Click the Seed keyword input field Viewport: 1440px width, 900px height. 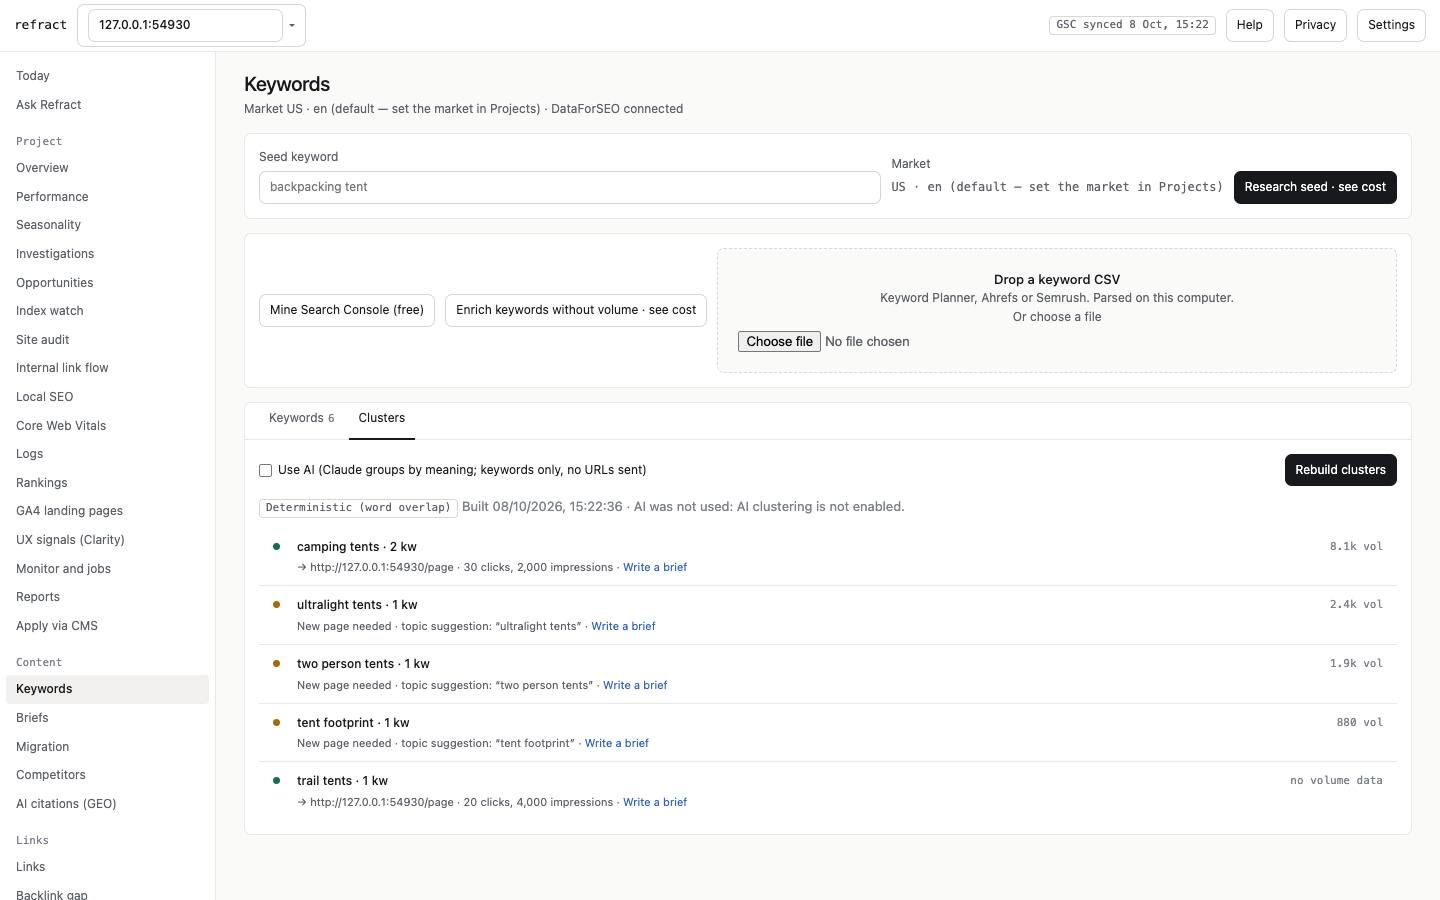pyautogui.click(x=570, y=187)
